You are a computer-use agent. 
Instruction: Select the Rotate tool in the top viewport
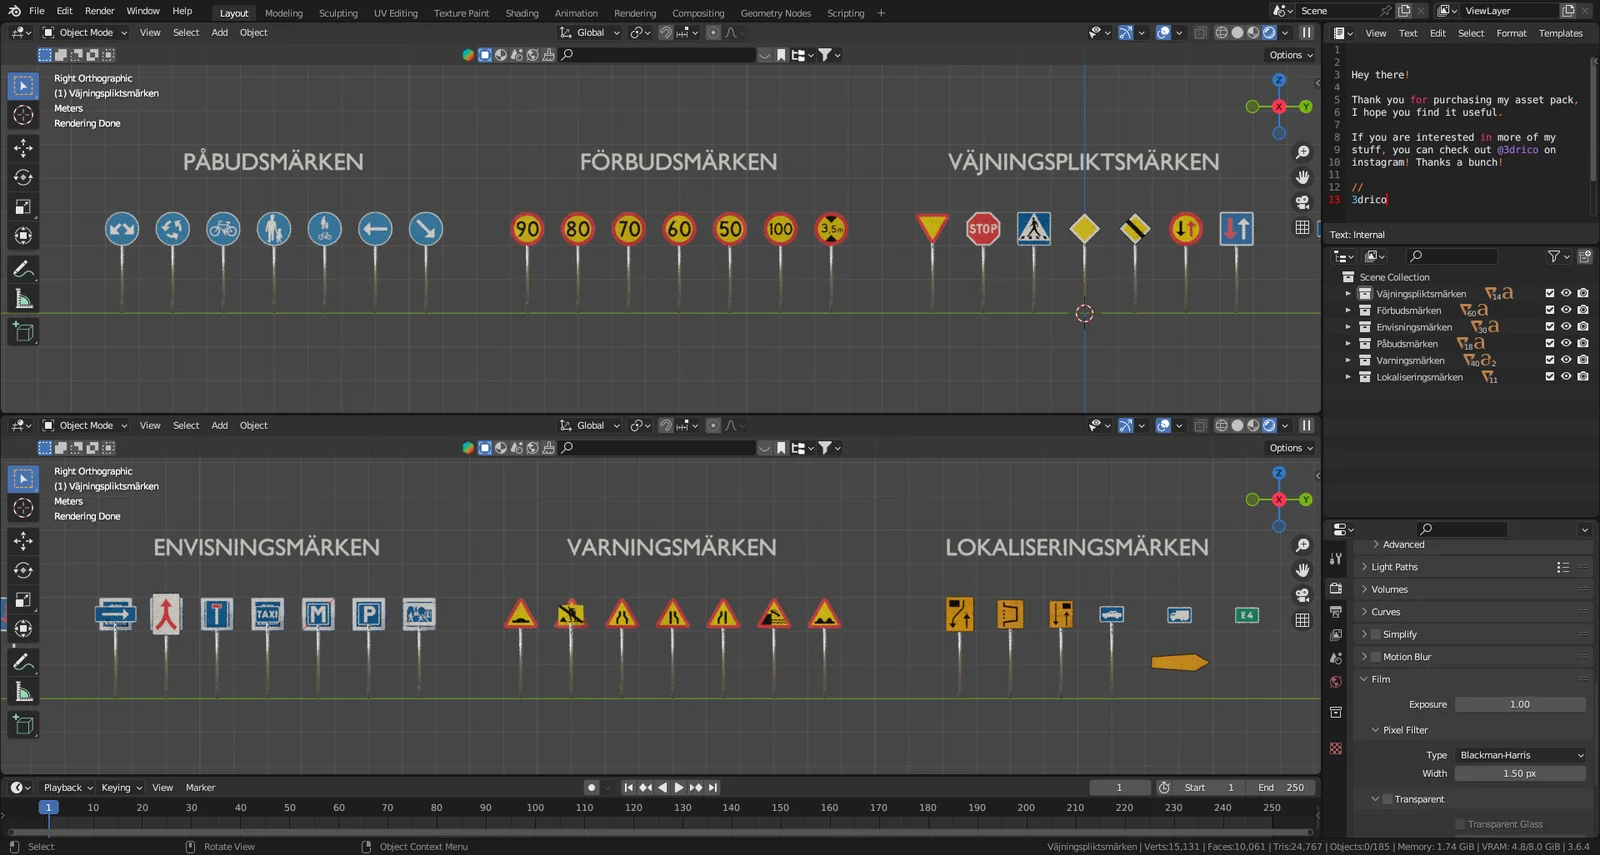(x=23, y=177)
